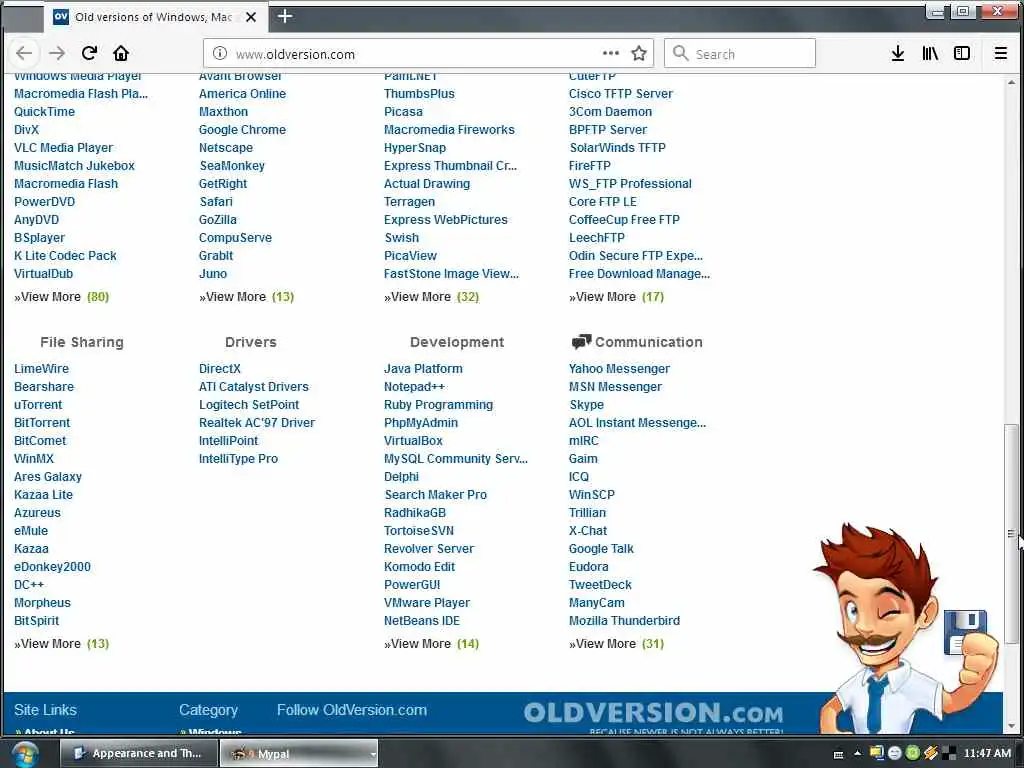Open page actions three-dot menu
This screenshot has height=768, width=1024.
611,54
